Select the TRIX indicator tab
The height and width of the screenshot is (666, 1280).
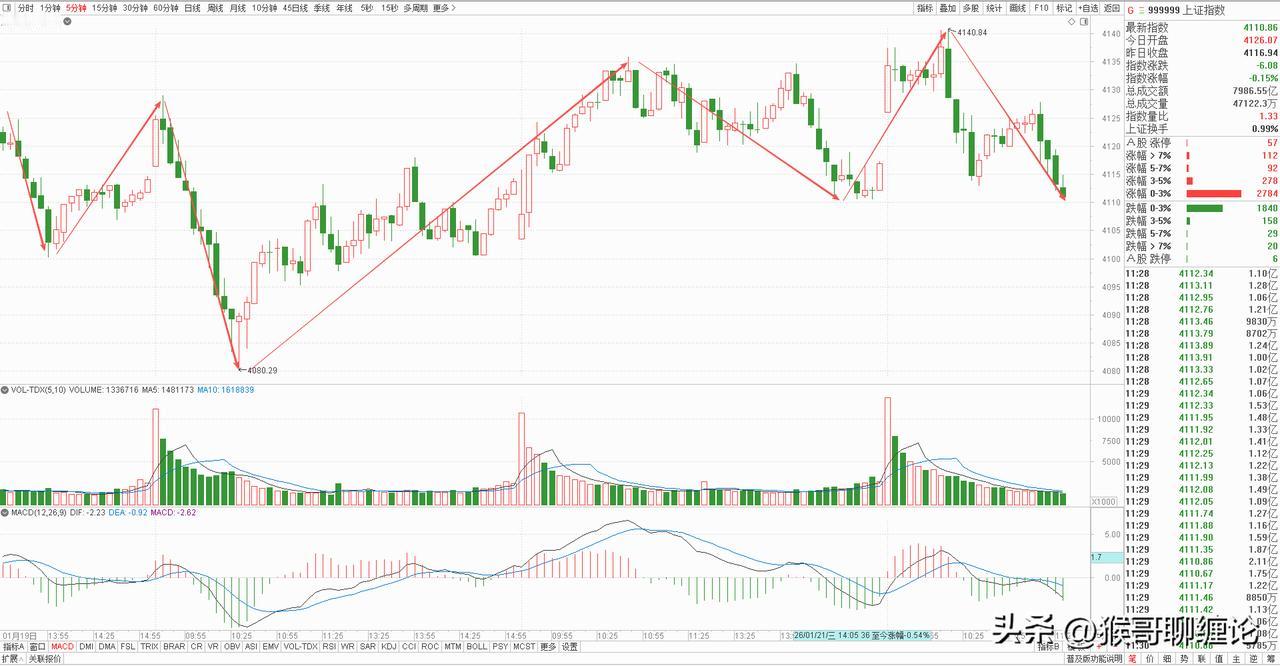149,647
